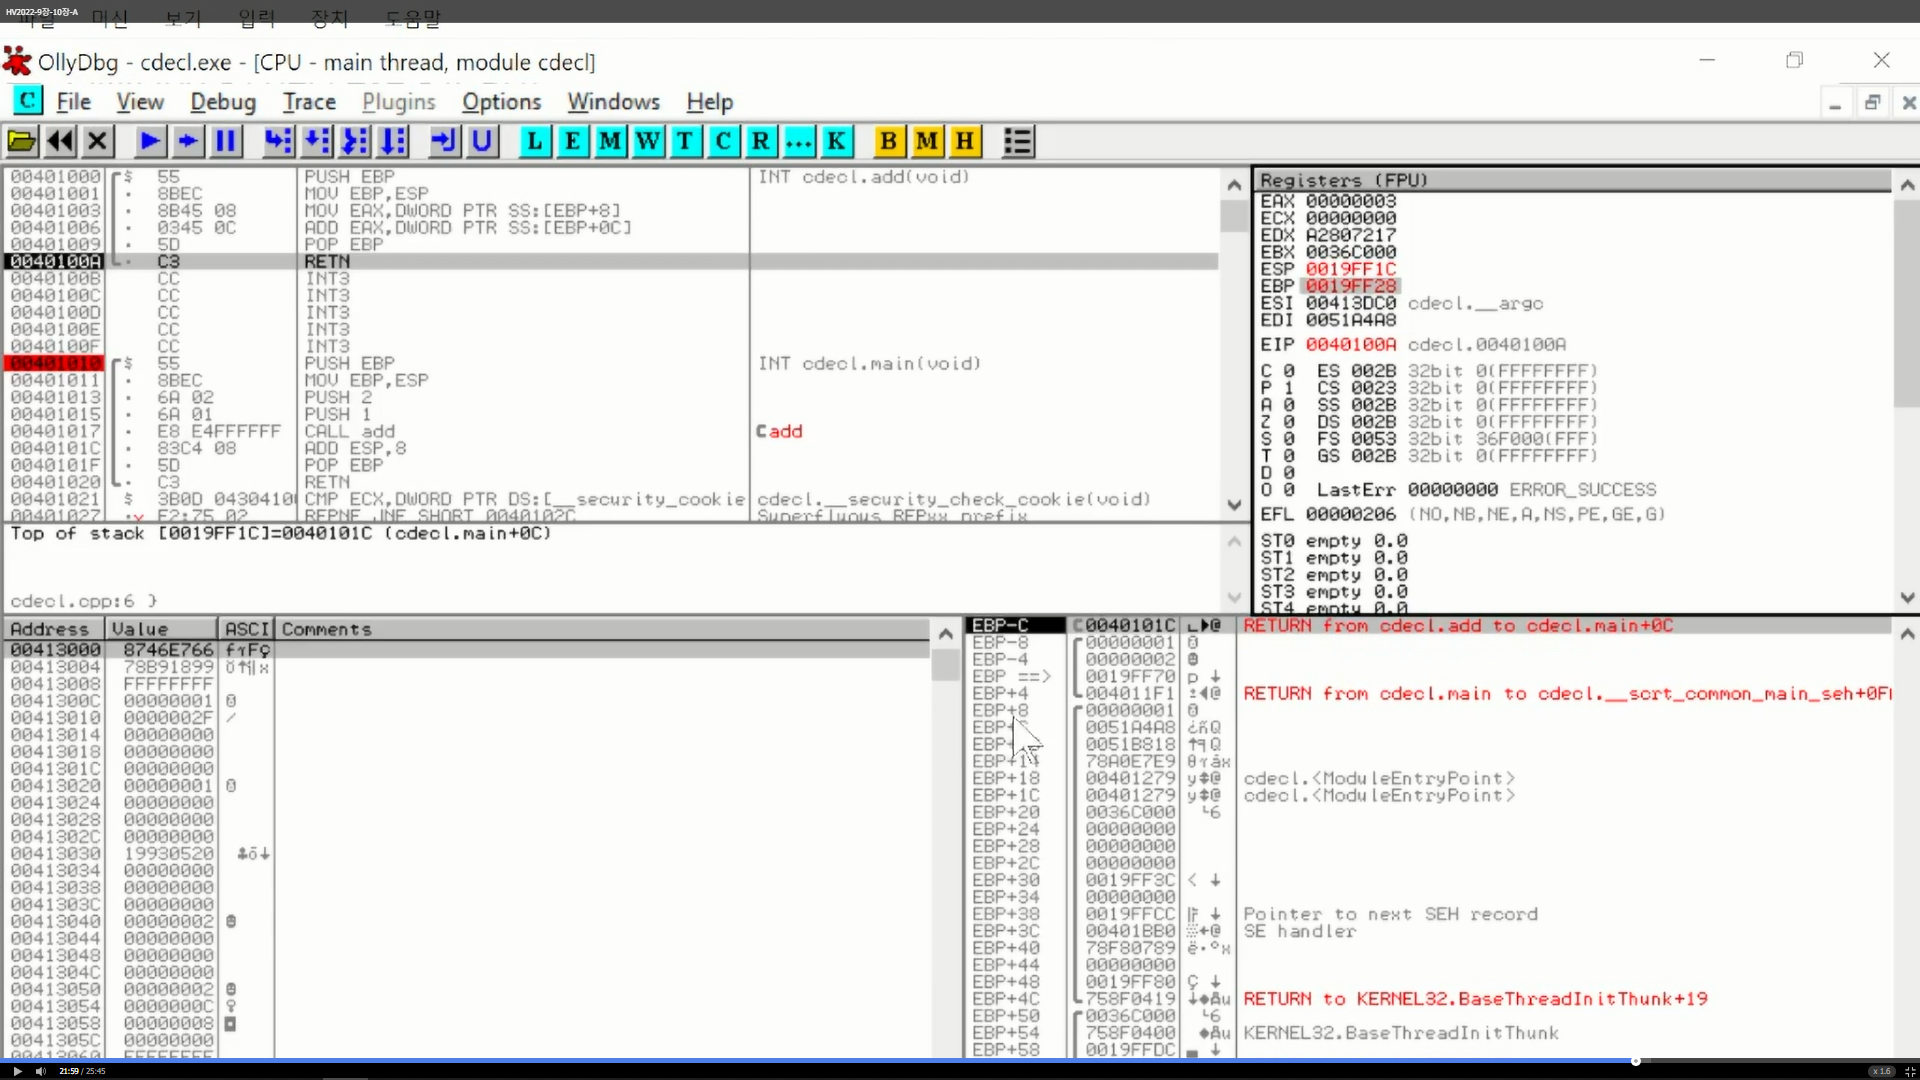Viewport: 1920px width, 1080px height.
Task: Select dump row at address 00413000
Action: pyautogui.click(x=467, y=650)
